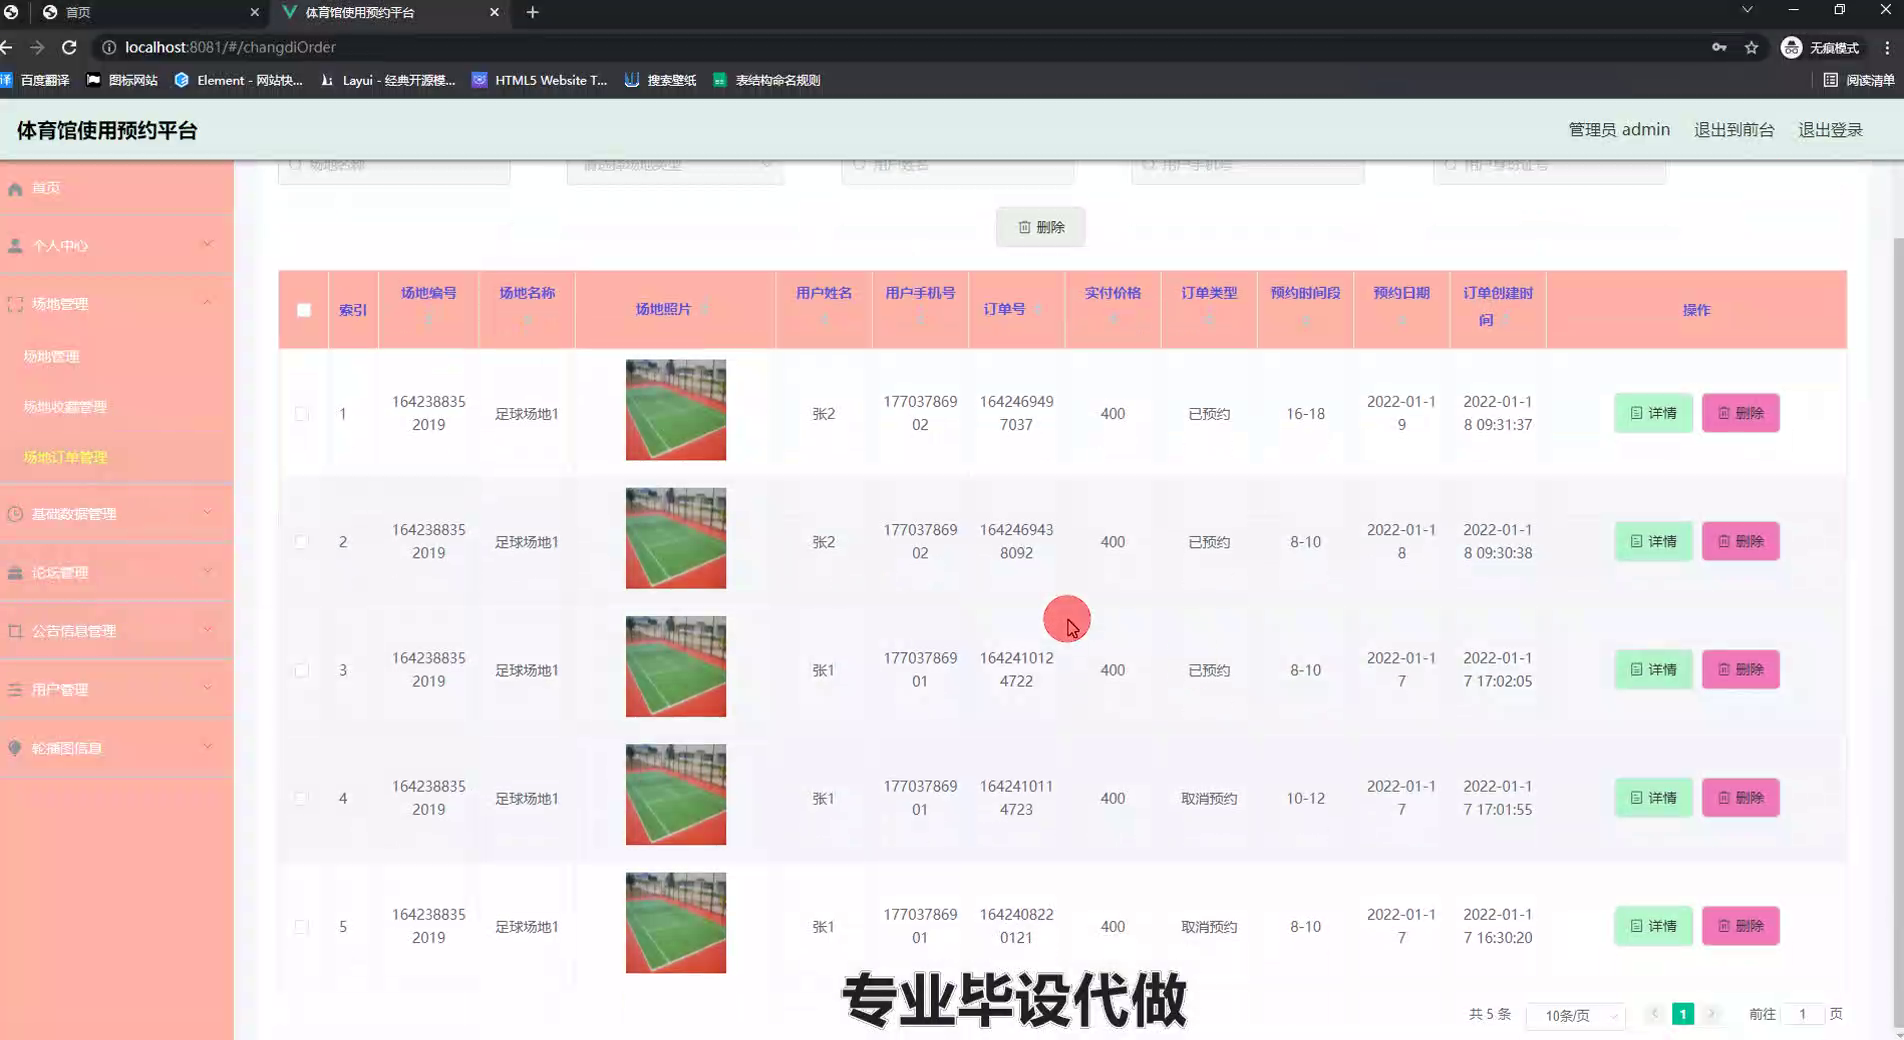Close the 体育馆使用预约平台 browser tab
1904x1040 pixels.
click(x=494, y=12)
